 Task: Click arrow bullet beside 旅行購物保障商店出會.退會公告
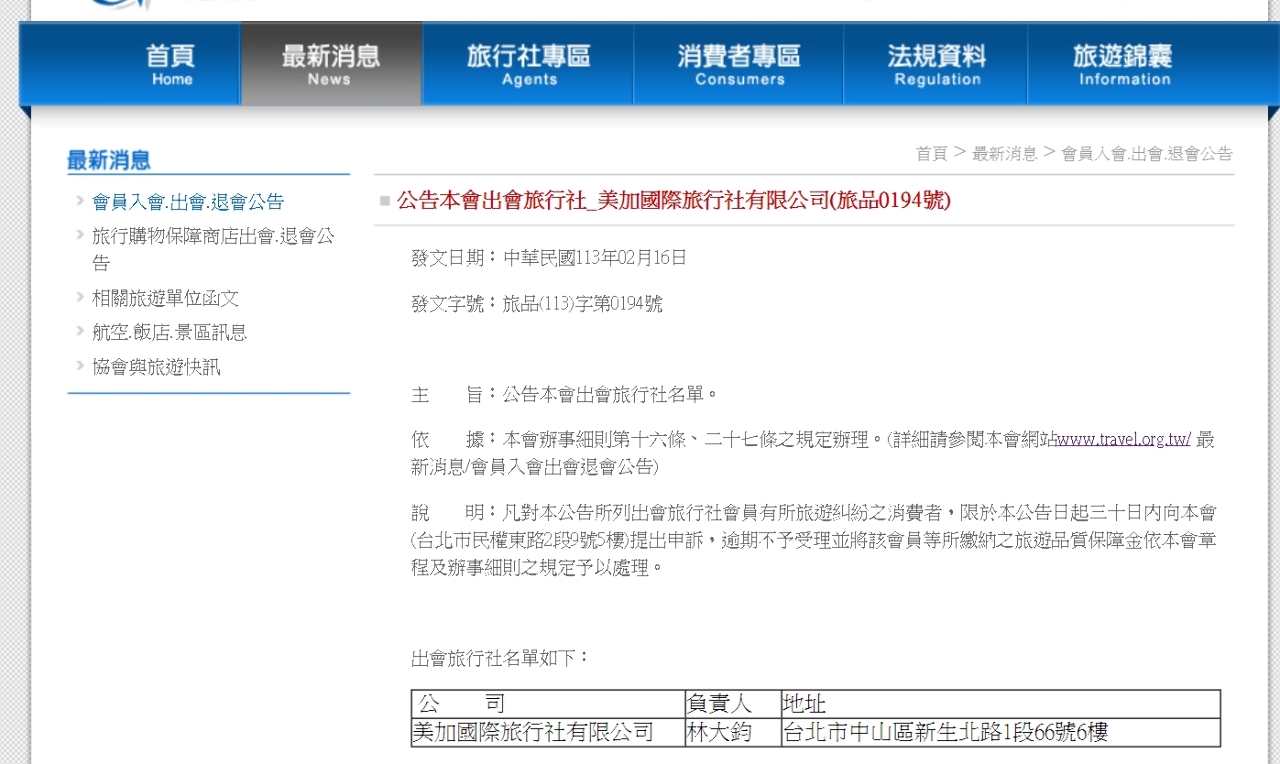coord(79,235)
